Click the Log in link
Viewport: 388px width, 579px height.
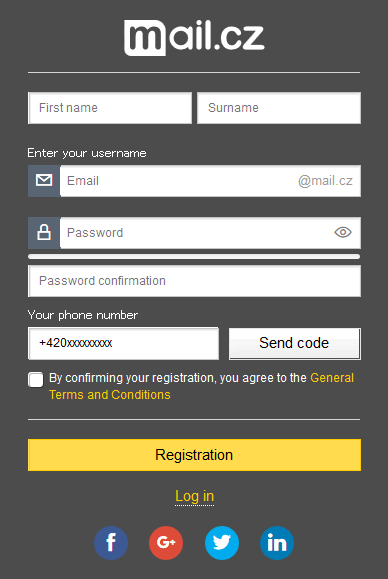coord(195,496)
